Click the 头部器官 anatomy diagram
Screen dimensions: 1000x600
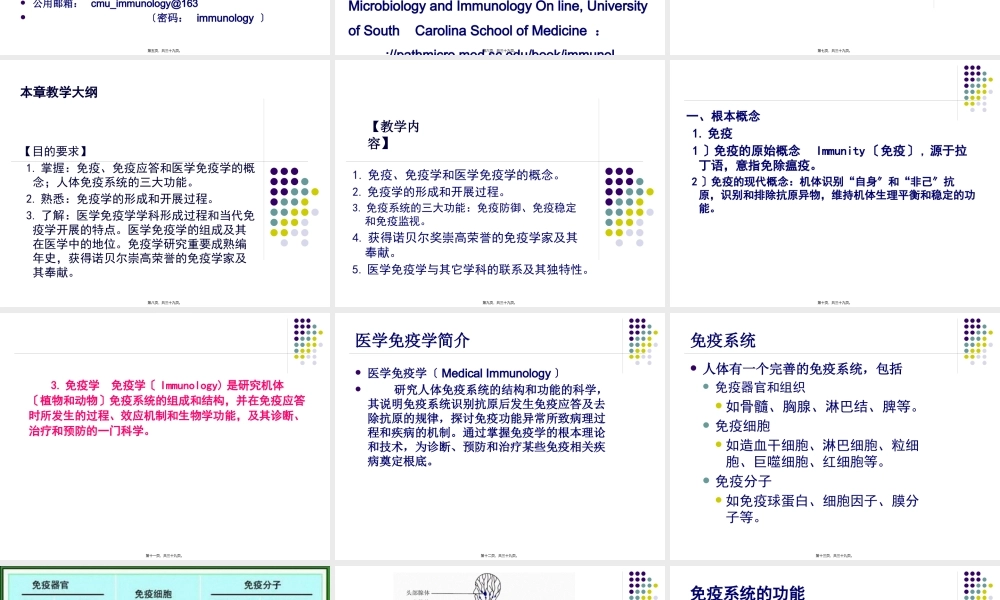pyautogui.click(x=487, y=585)
